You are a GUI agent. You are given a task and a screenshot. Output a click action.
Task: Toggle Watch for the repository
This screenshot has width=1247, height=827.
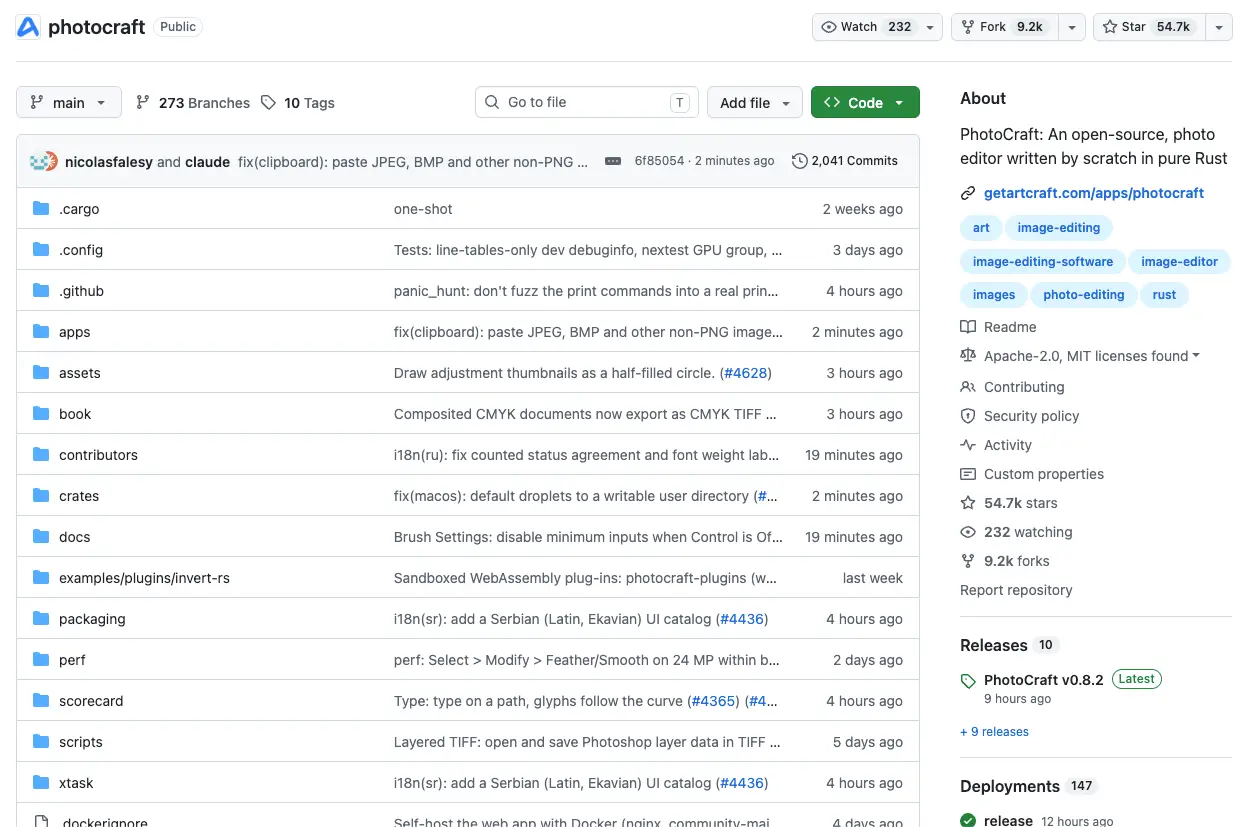pos(866,27)
